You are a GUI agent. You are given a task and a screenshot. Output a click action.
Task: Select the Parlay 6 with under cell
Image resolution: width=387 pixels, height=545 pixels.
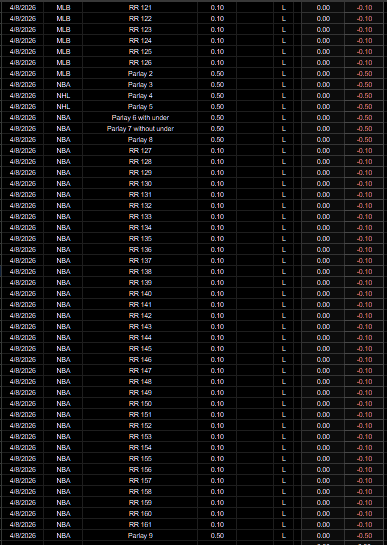140,118
